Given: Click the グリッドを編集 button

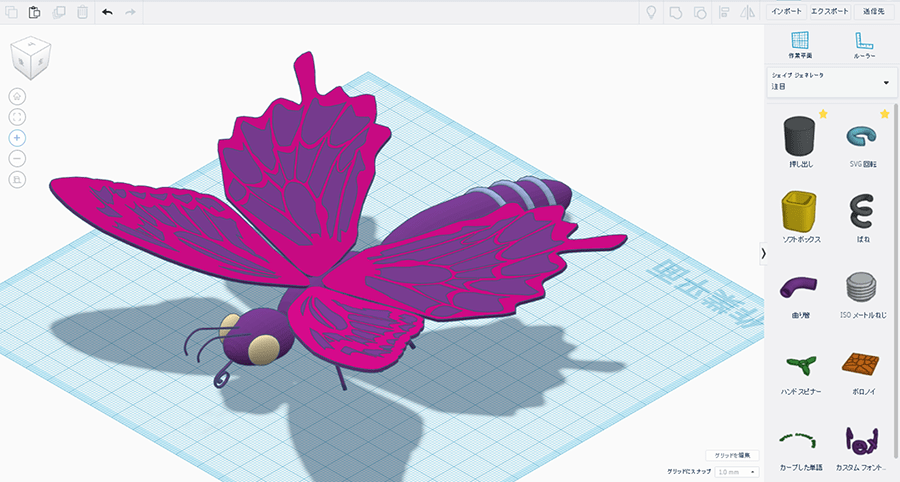Looking at the screenshot, I should (732, 455).
